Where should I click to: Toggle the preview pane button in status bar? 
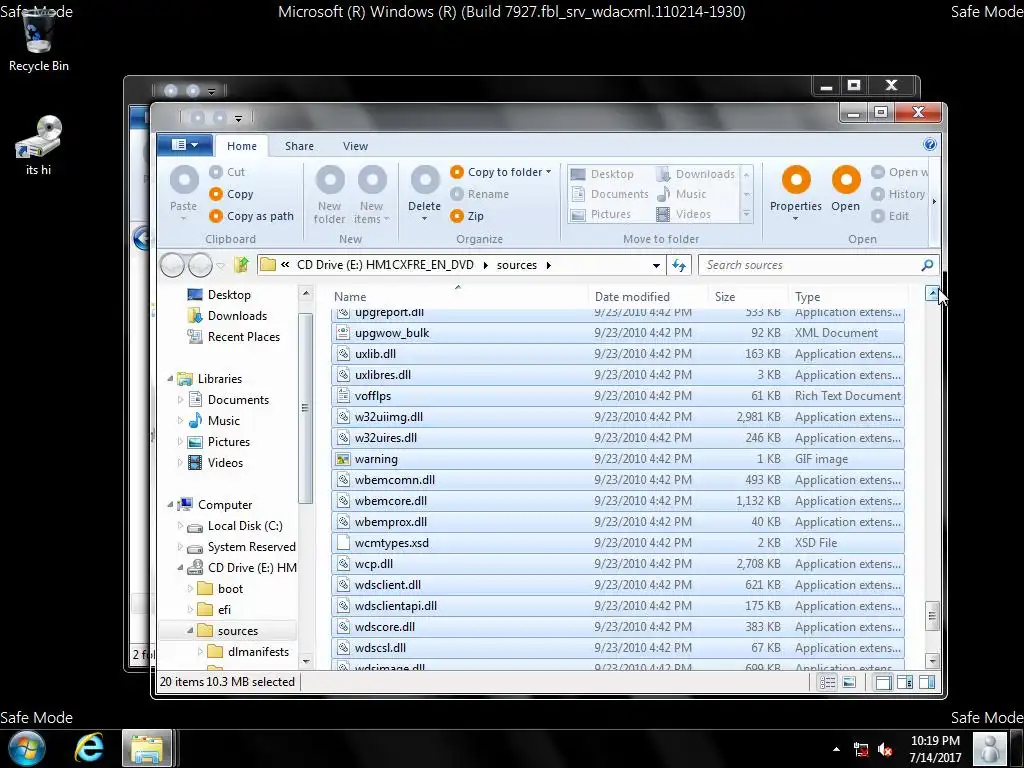coord(905,682)
